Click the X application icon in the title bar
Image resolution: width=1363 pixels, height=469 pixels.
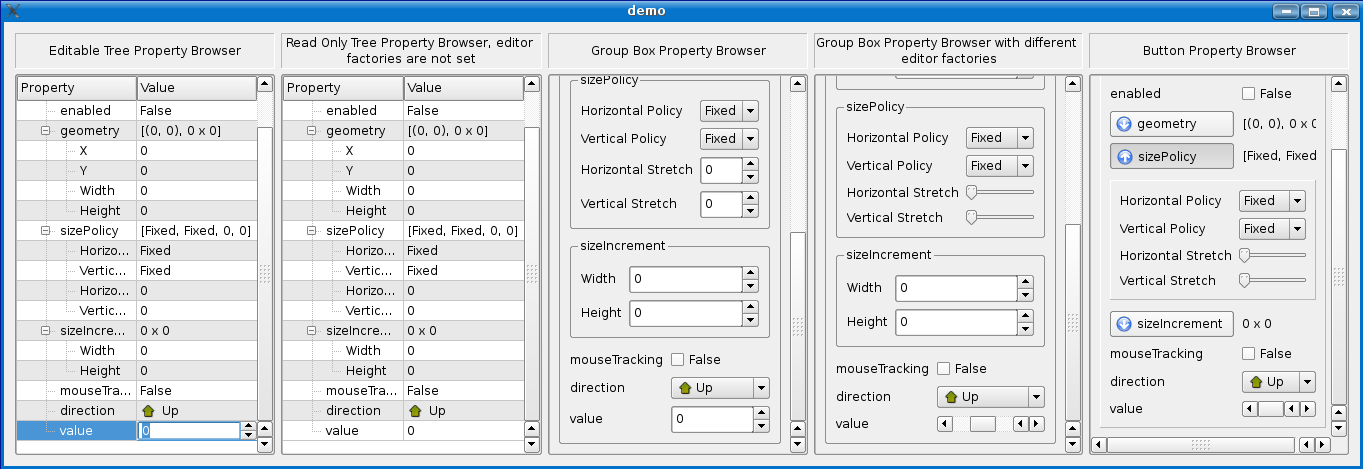click(13, 11)
